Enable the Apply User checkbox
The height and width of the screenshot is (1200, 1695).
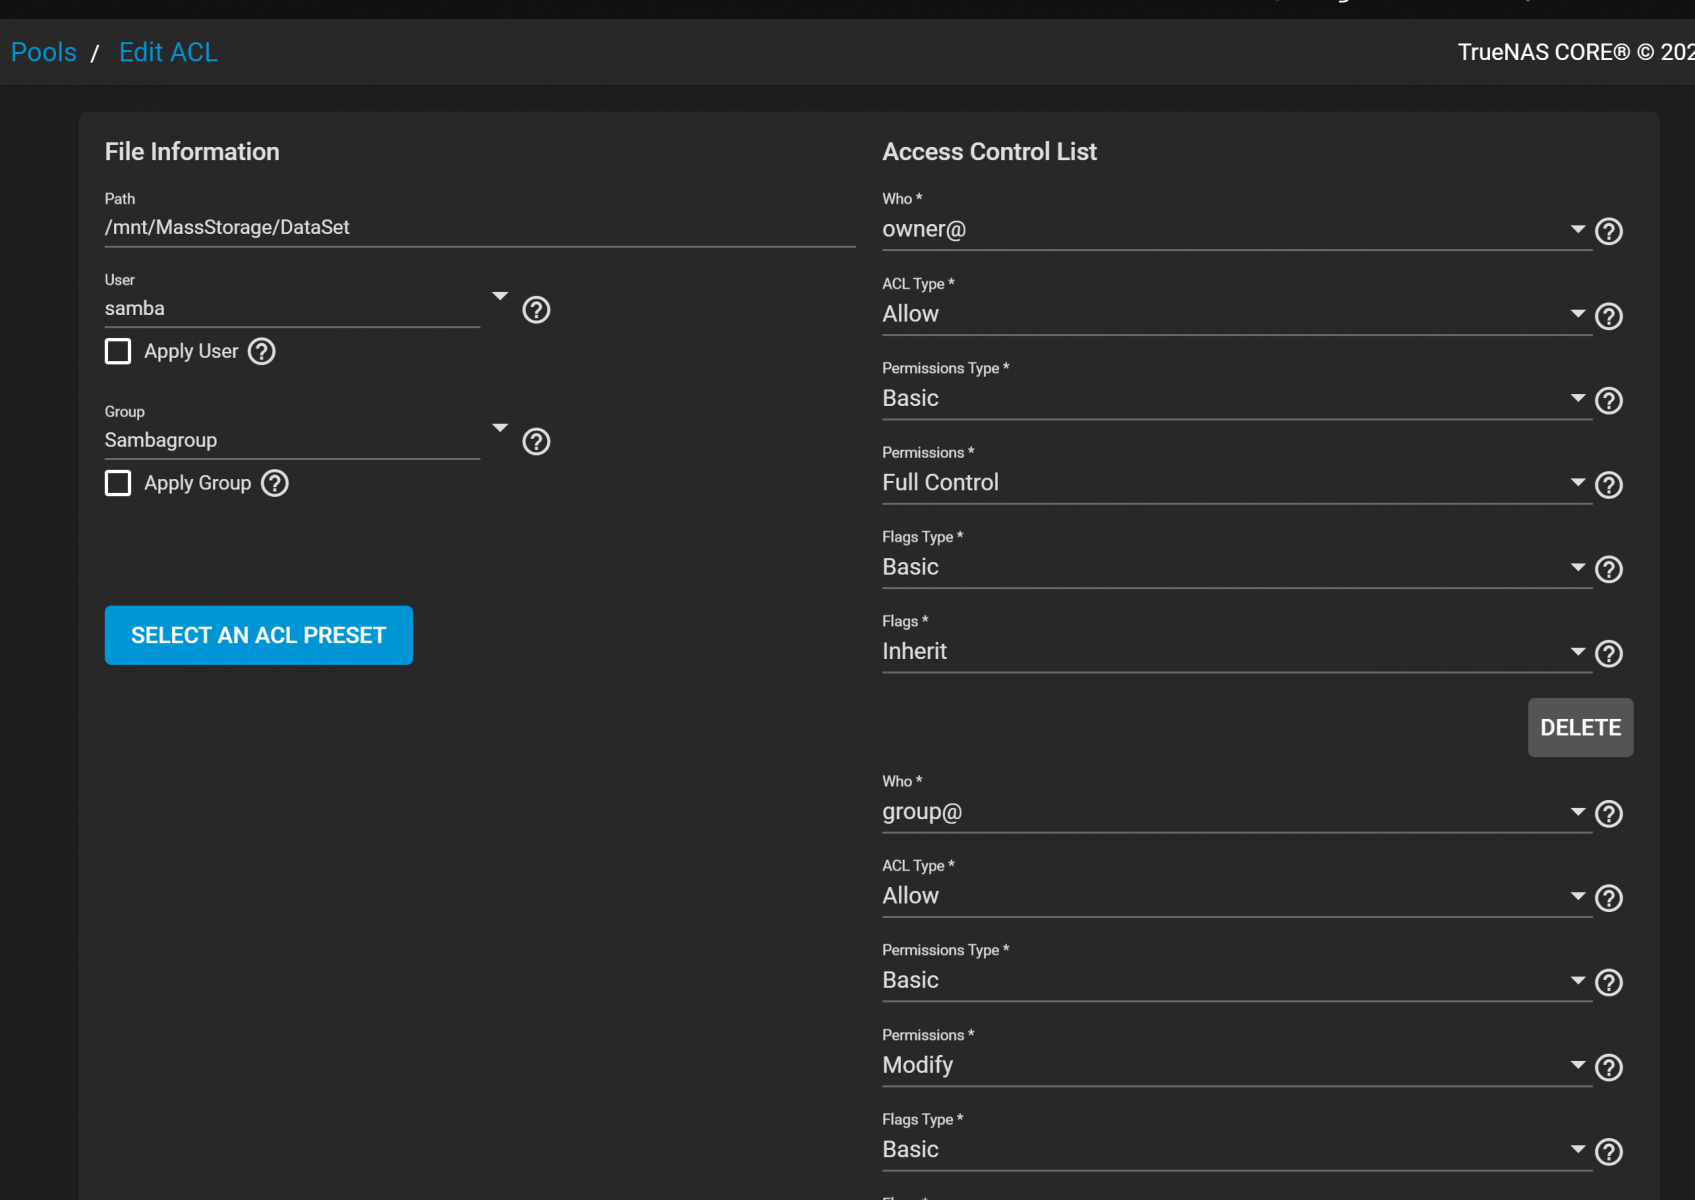118,352
